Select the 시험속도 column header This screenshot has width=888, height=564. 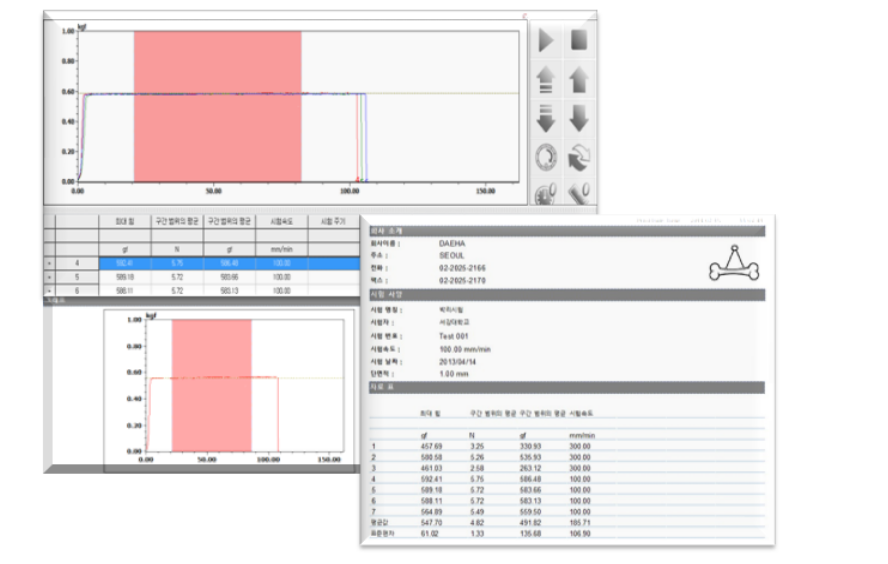coord(281,221)
